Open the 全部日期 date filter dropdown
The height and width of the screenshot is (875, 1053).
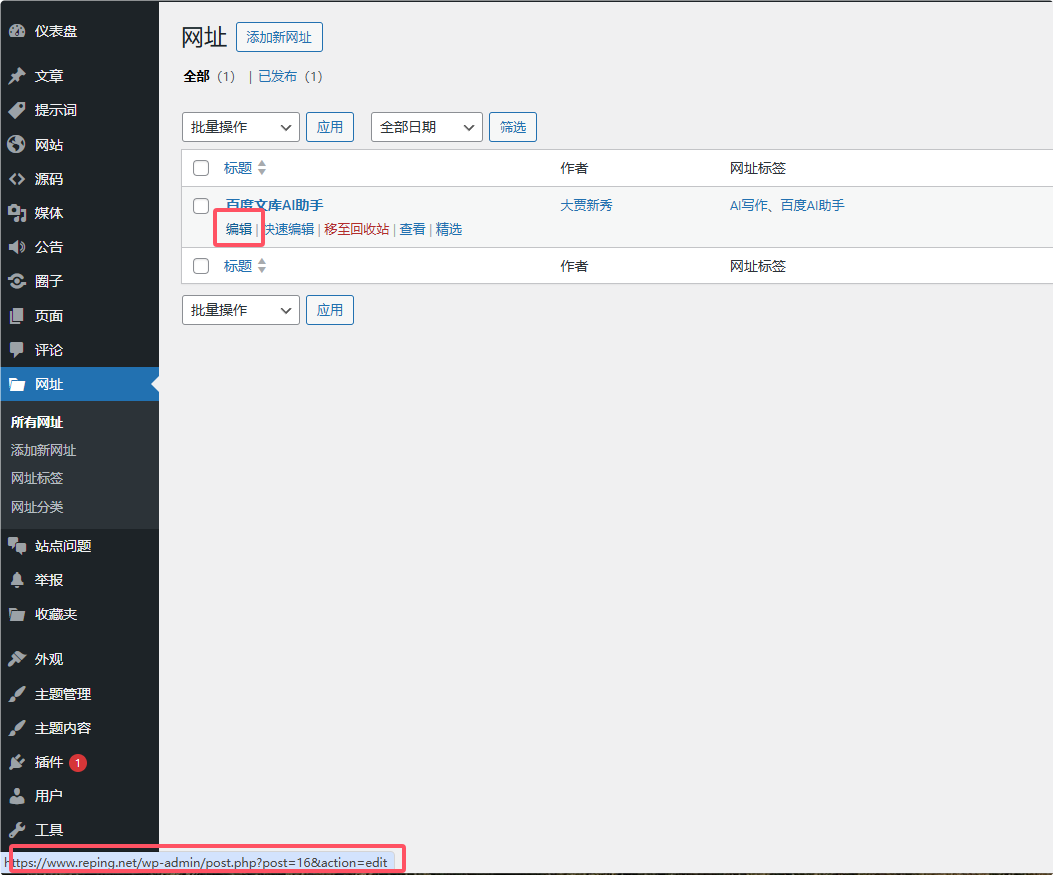[426, 127]
